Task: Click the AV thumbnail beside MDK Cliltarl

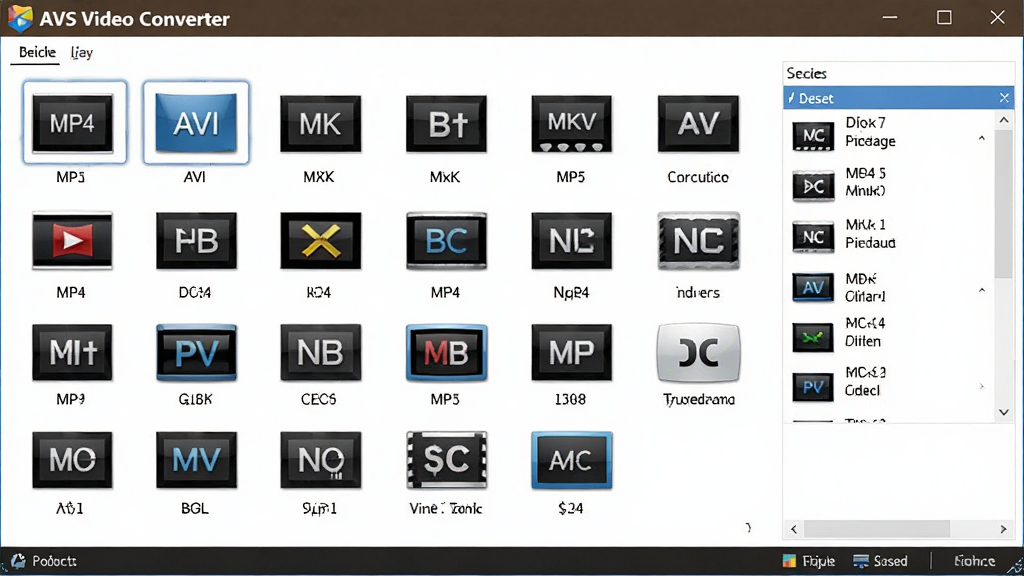Action: (x=813, y=287)
